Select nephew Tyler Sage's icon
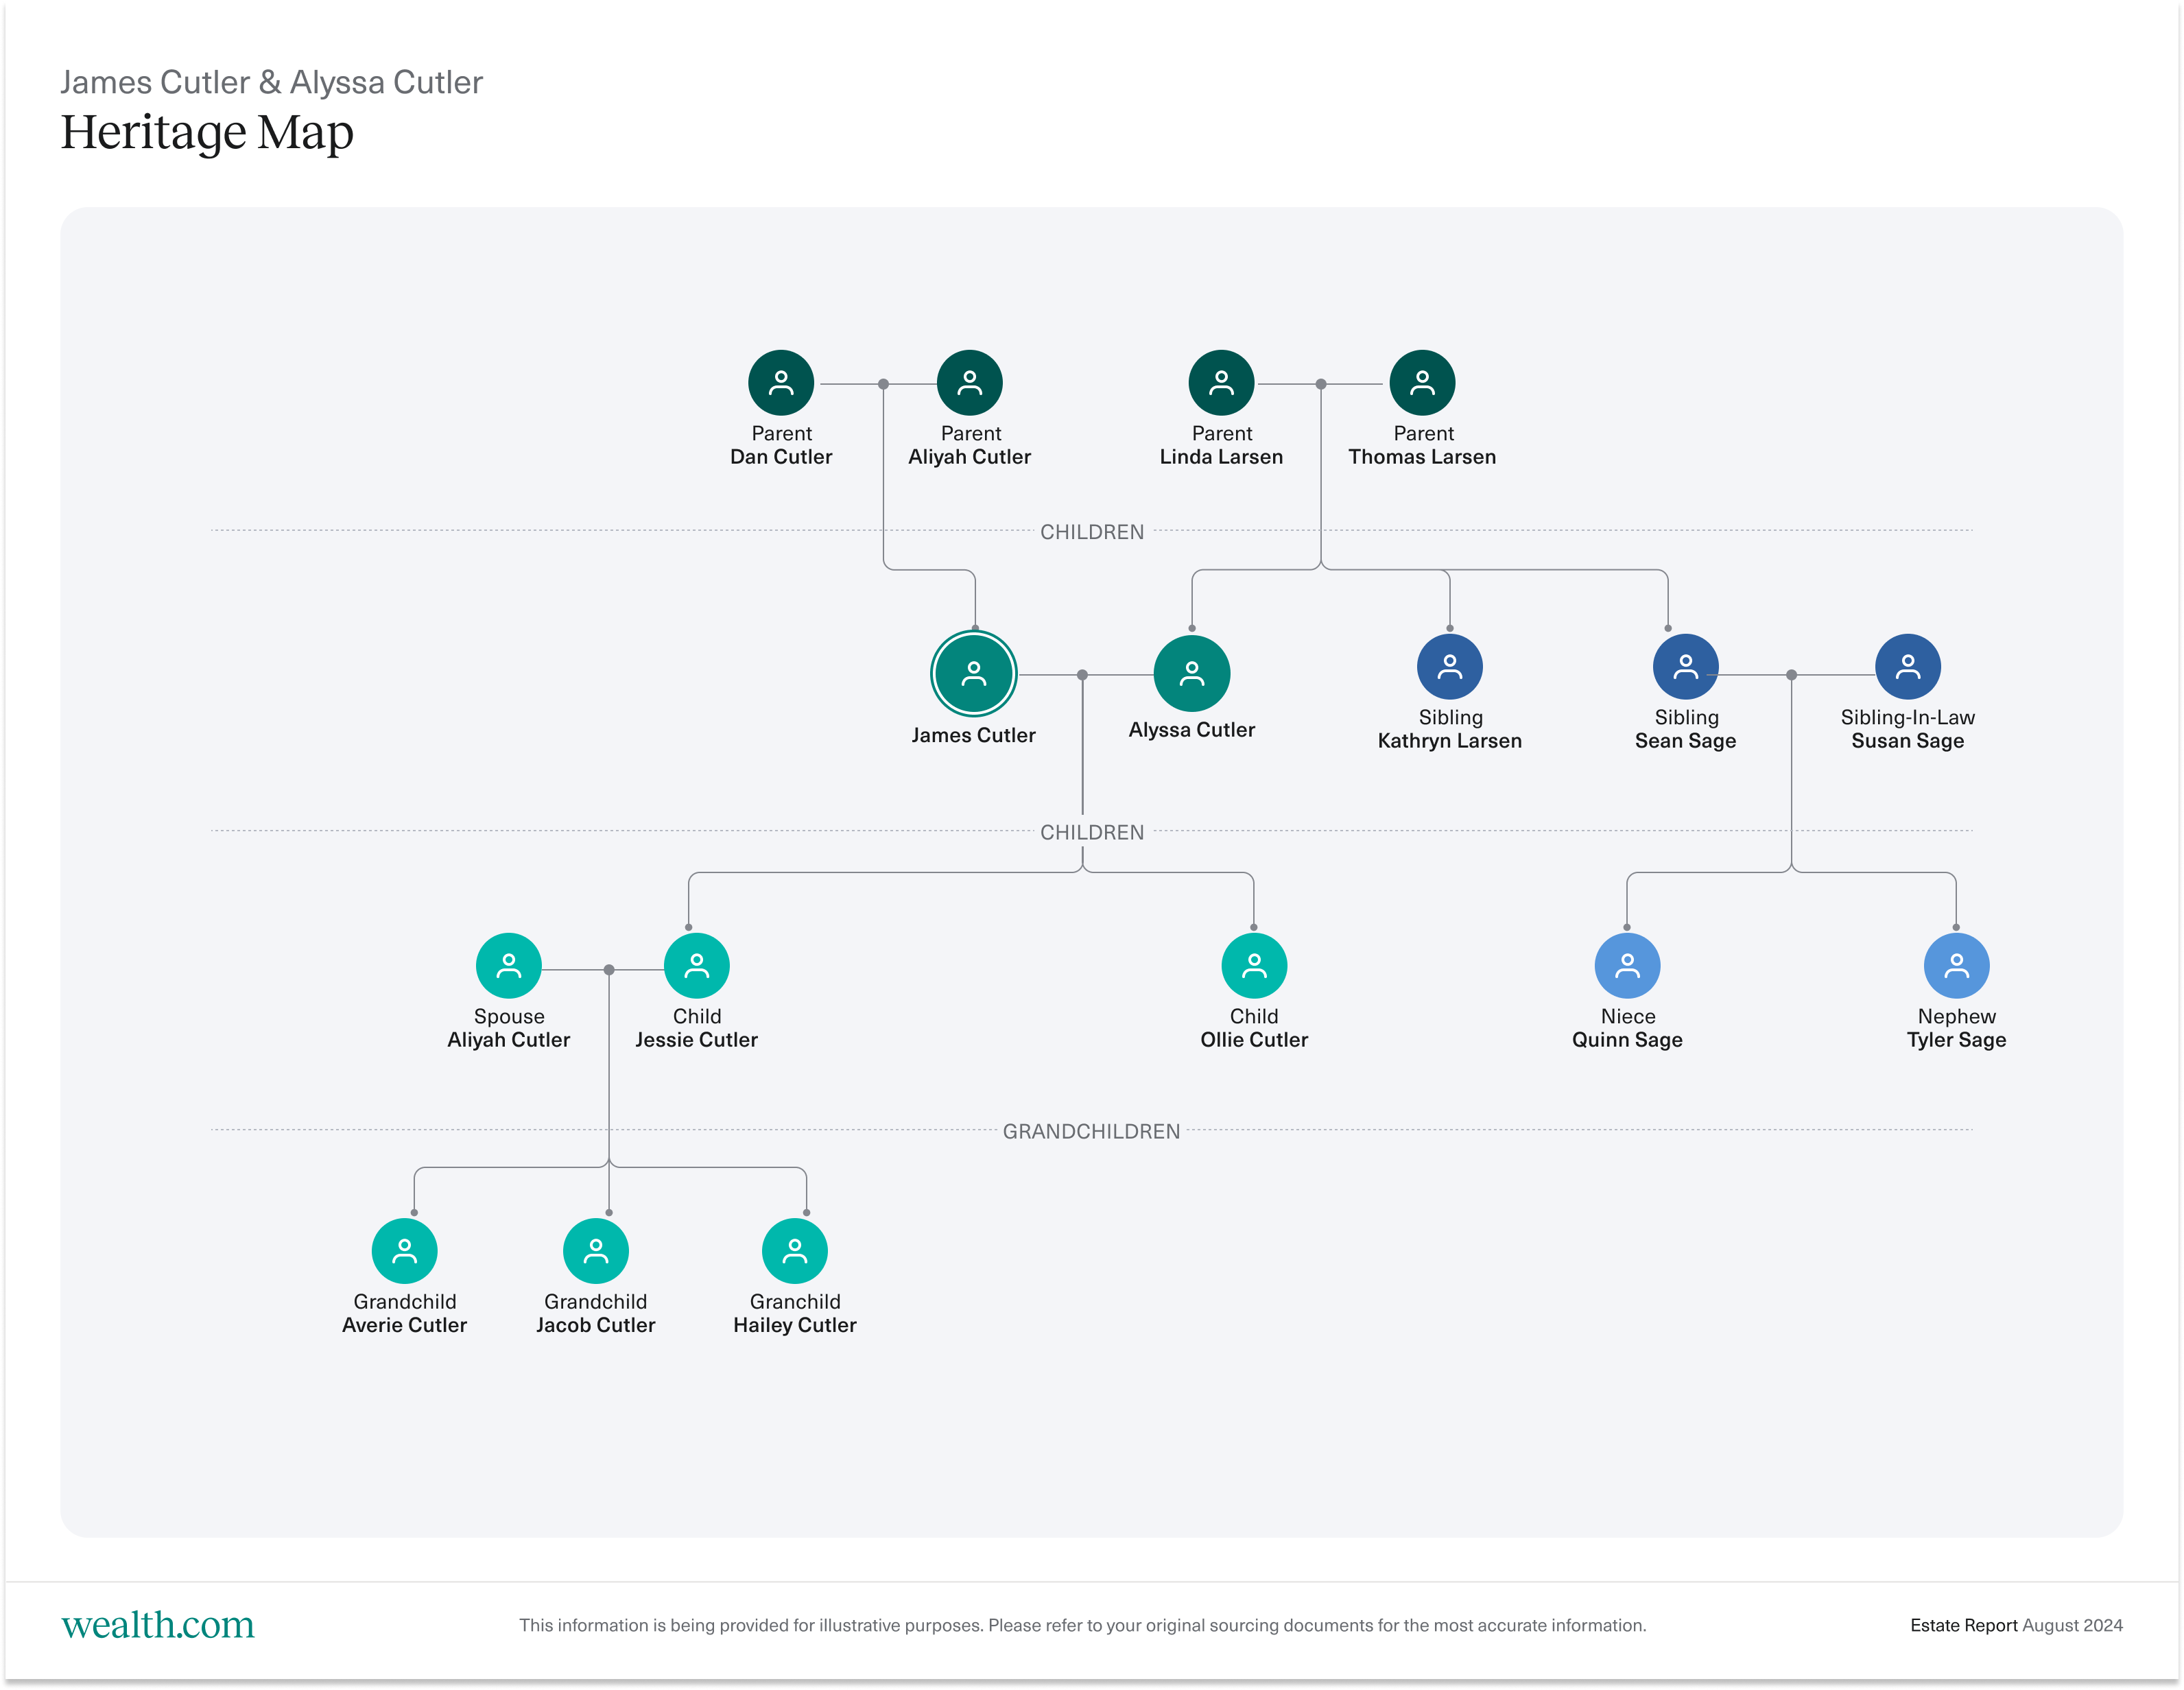Screen dimensions: 2184x1690 [1956, 965]
